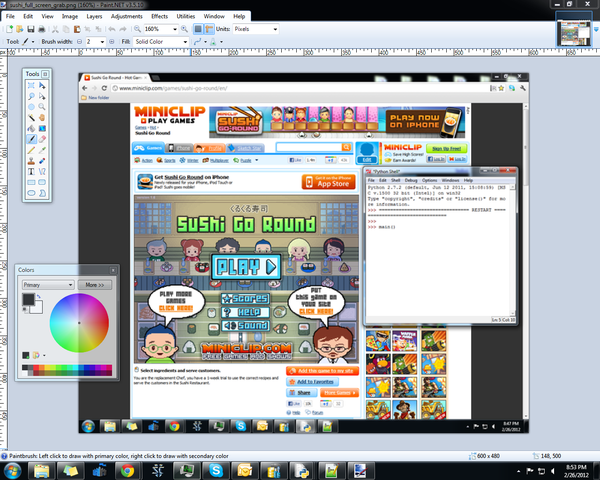
Task: Increase brush width with plus button
Action: click(111, 42)
